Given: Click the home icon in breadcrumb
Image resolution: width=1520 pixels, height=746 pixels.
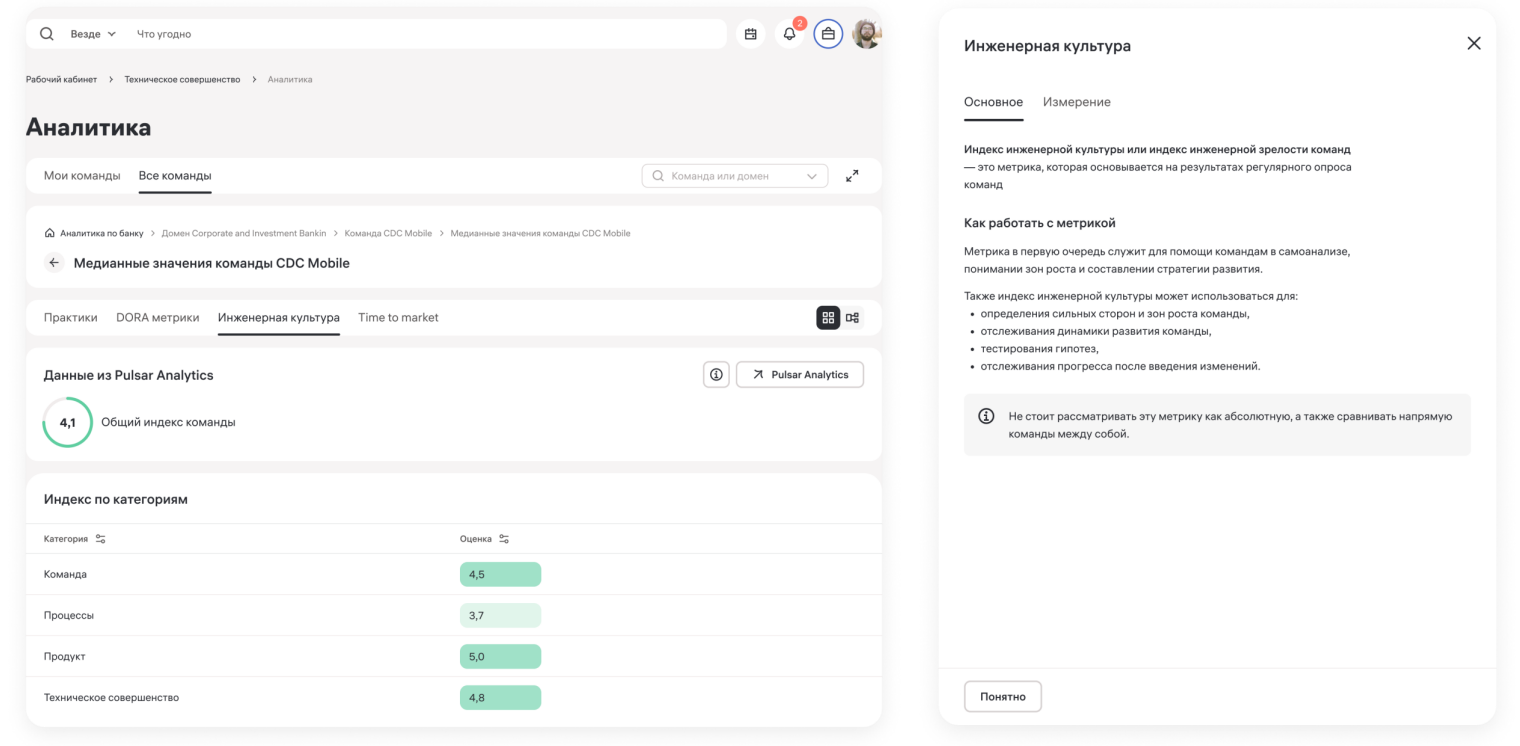Looking at the screenshot, I should [x=48, y=232].
